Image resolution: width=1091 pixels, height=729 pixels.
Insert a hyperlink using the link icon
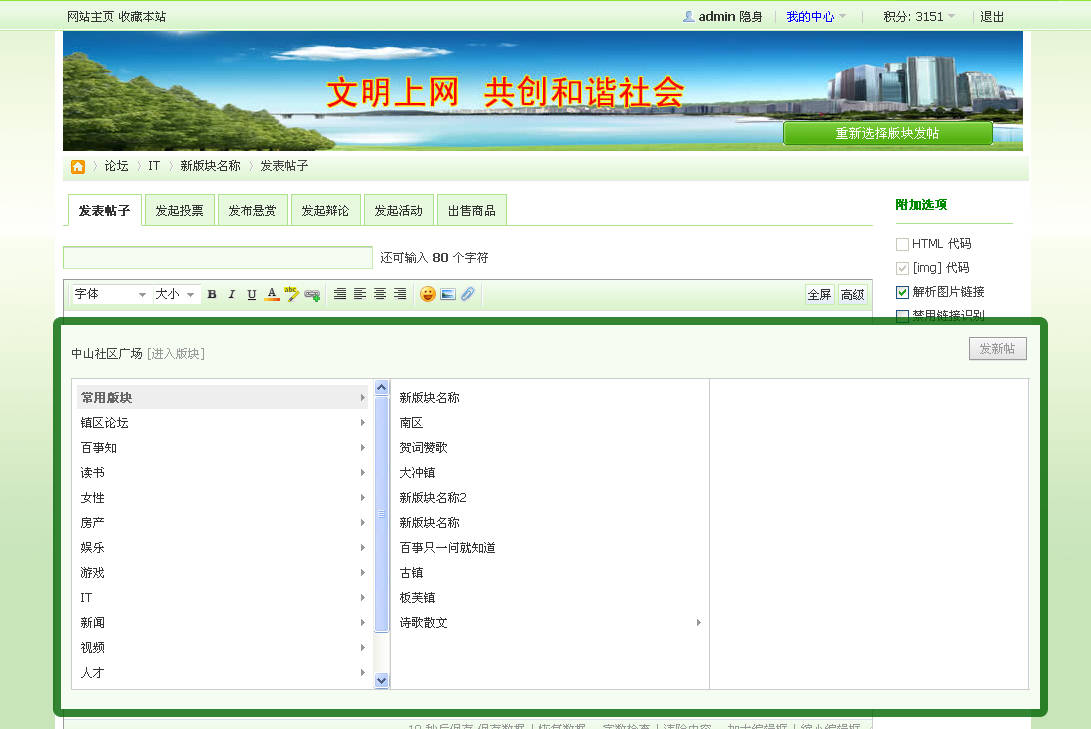coord(311,293)
